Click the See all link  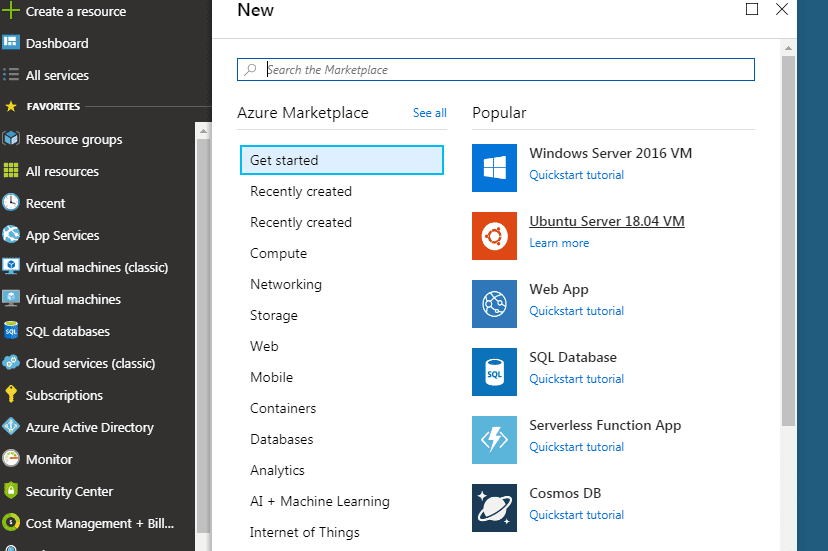pos(429,113)
